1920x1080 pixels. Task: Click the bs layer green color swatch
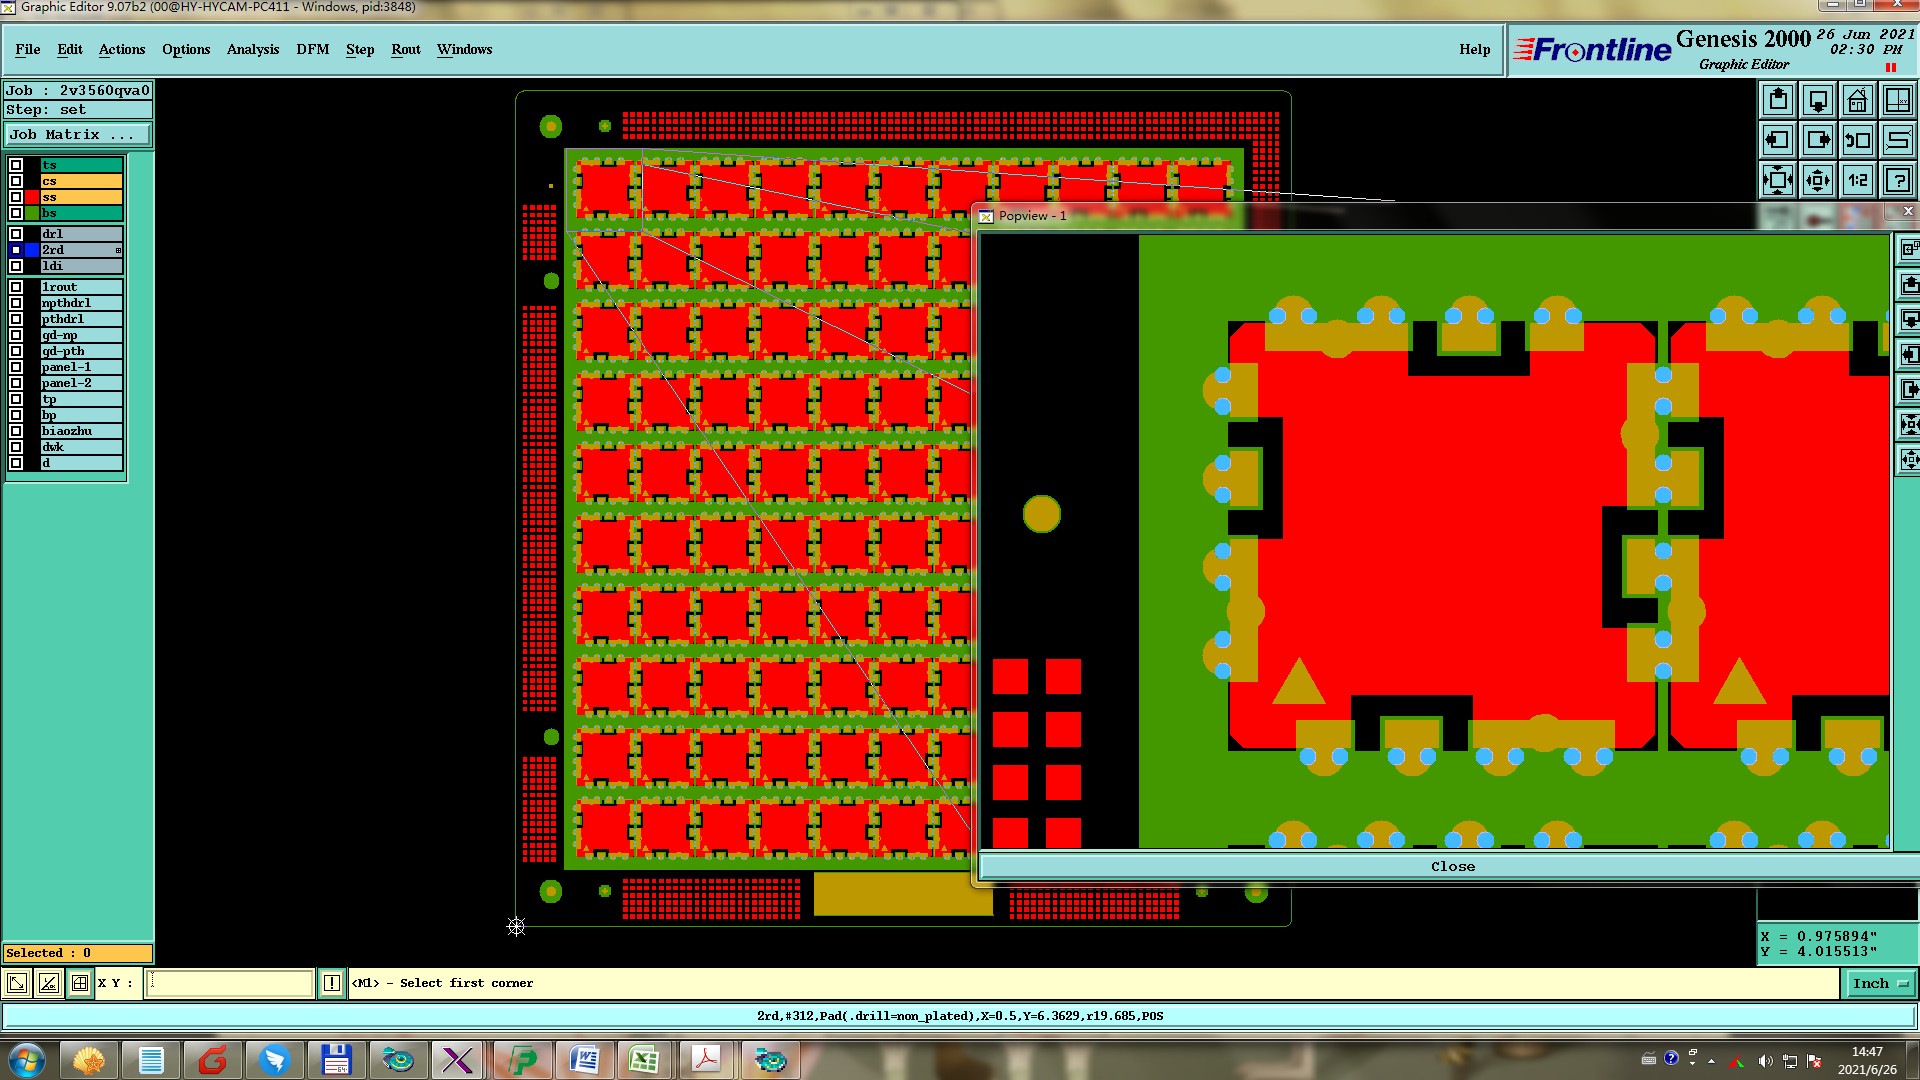pyautogui.click(x=32, y=213)
